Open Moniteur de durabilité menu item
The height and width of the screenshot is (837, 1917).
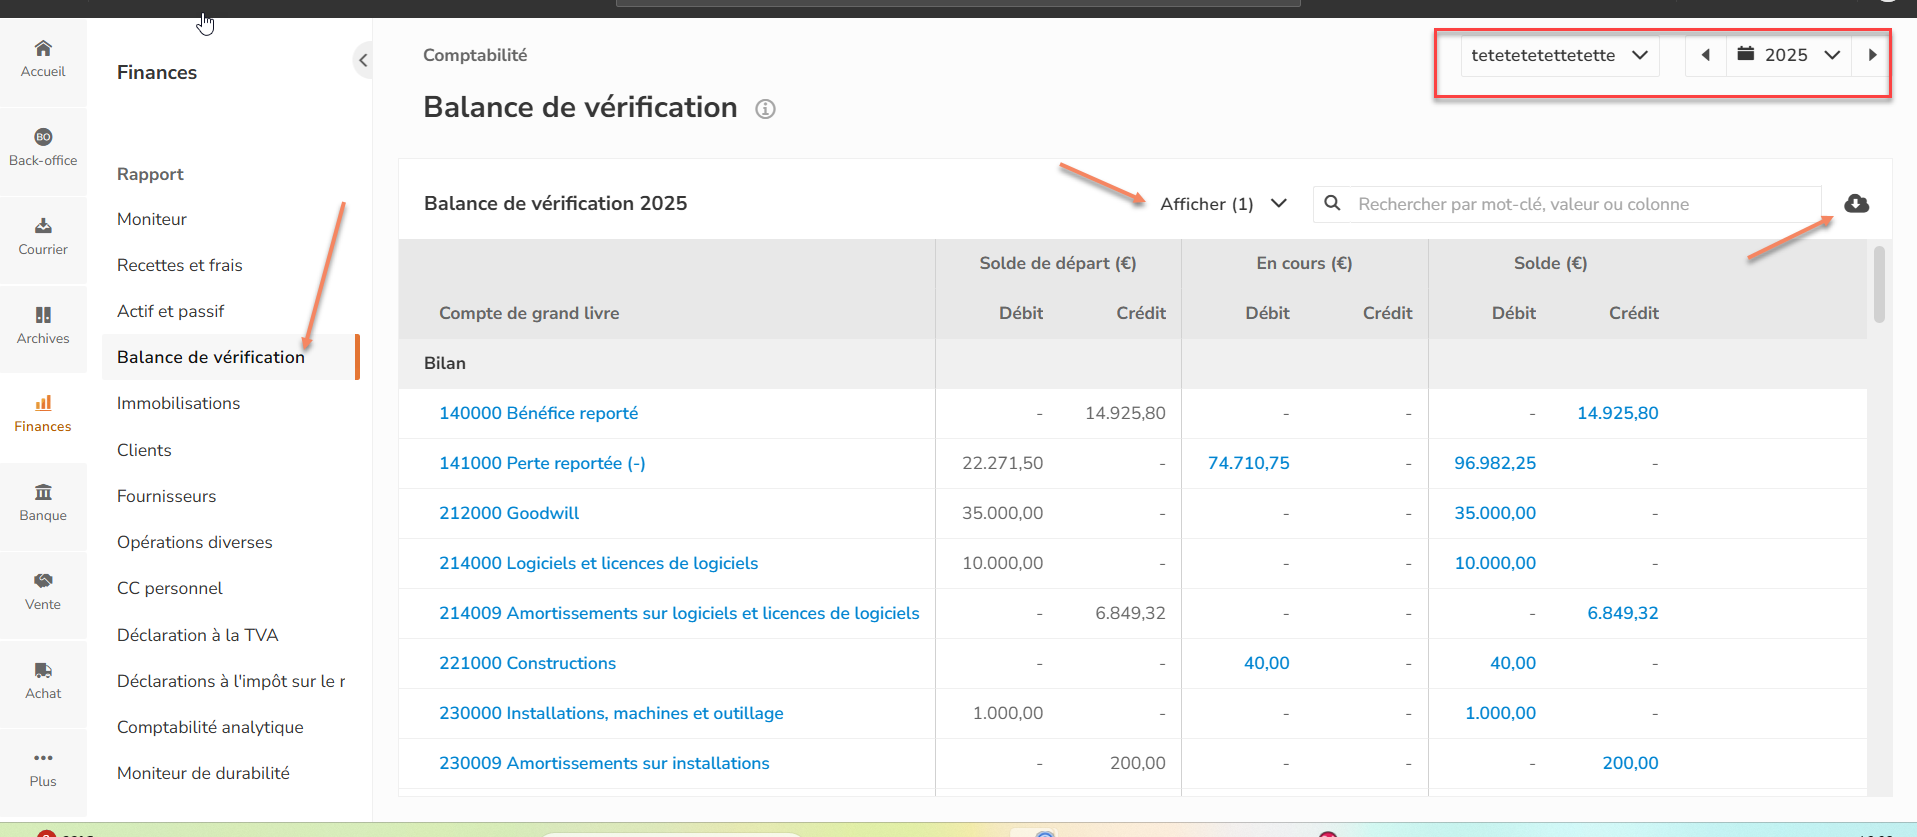pyautogui.click(x=203, y=773)
